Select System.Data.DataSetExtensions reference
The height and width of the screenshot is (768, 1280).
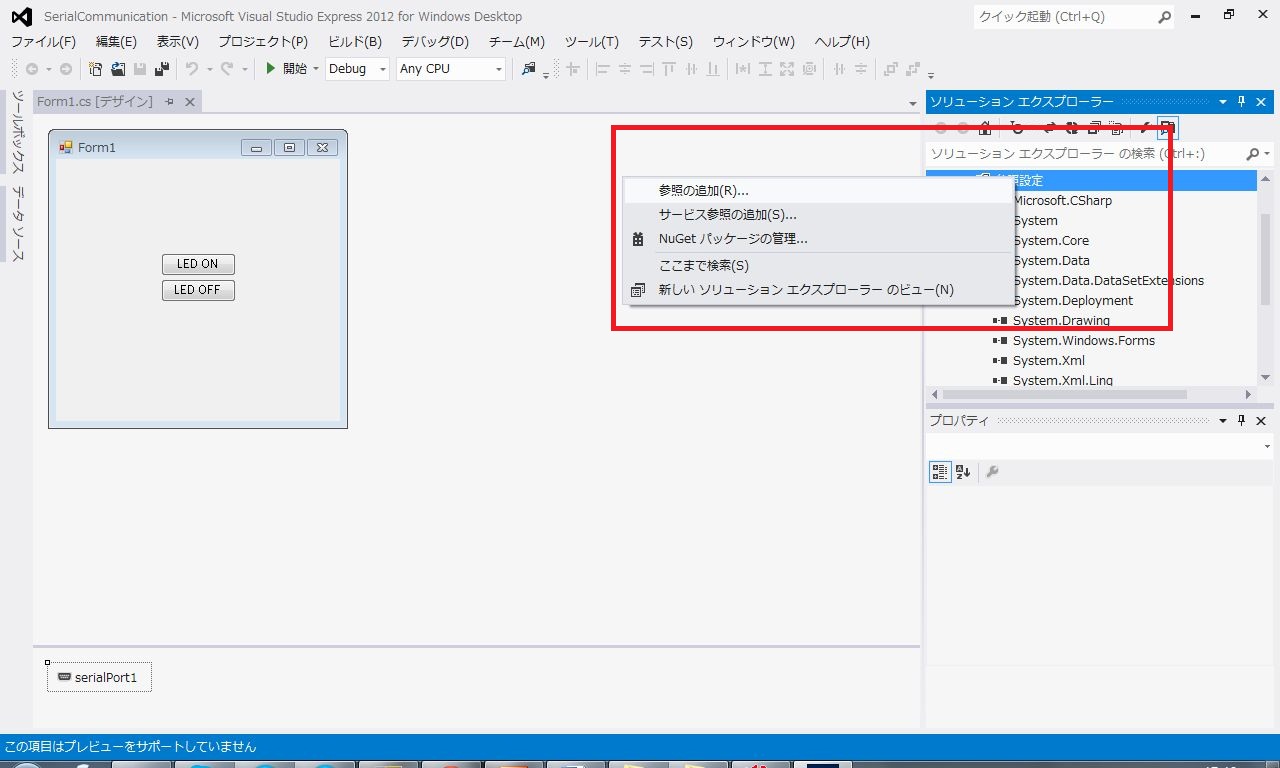[x=1108, y=281]
